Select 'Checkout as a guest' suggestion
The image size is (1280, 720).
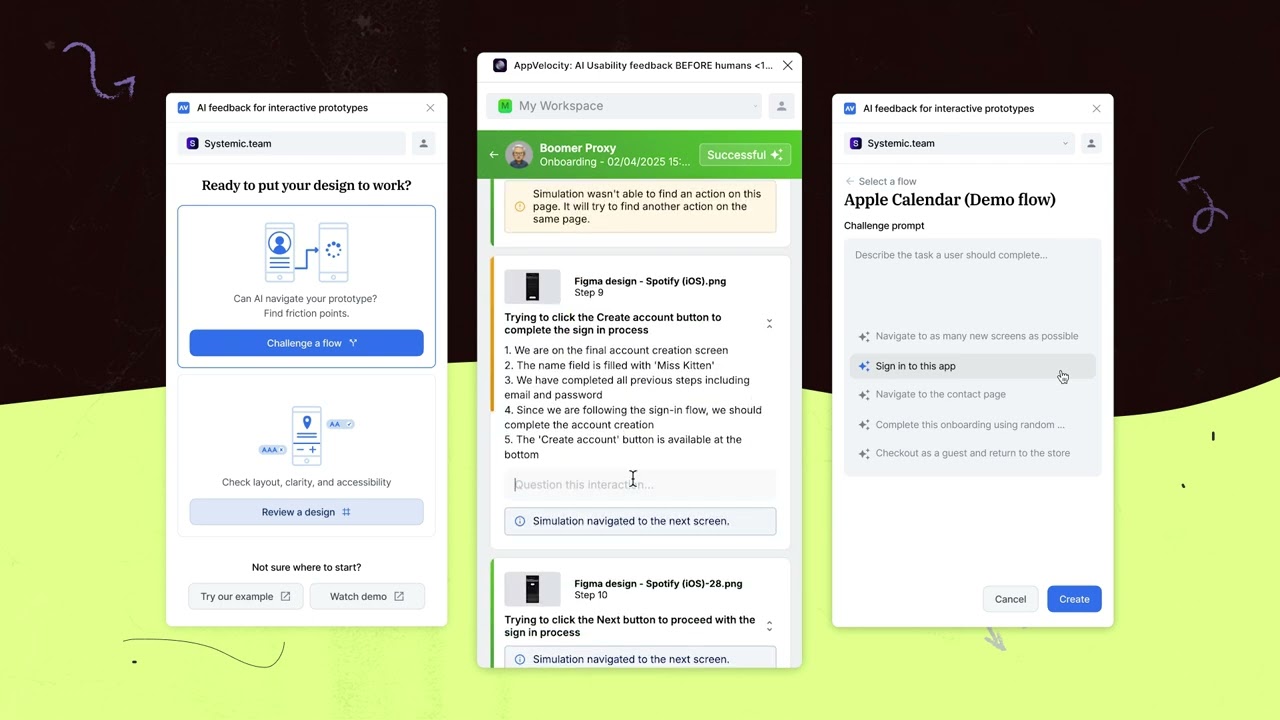(972, 454)
